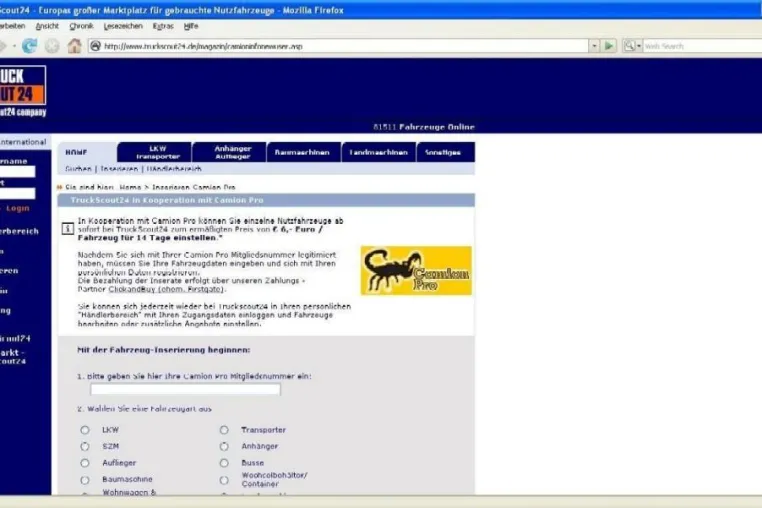Click the Inserieren sub-navigation link
The height and width of the screenshot is (508, 762).
coord(119,169)
